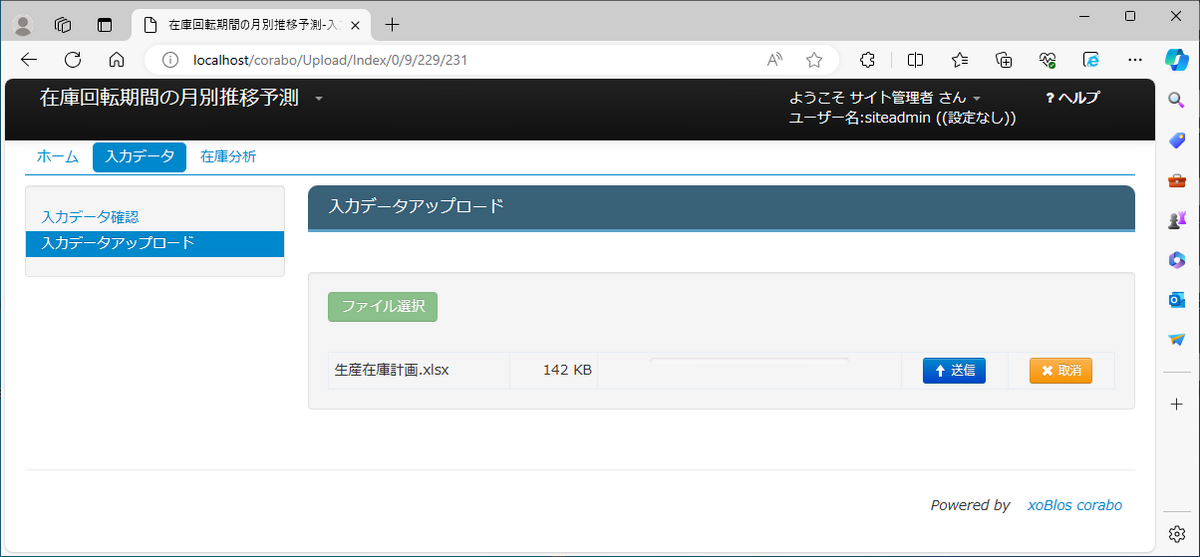Expand the 在庫回転期間の月別推移予測 title dropdown
The height and width of the screenshot is (557, 1200).
tap(319, 99)
